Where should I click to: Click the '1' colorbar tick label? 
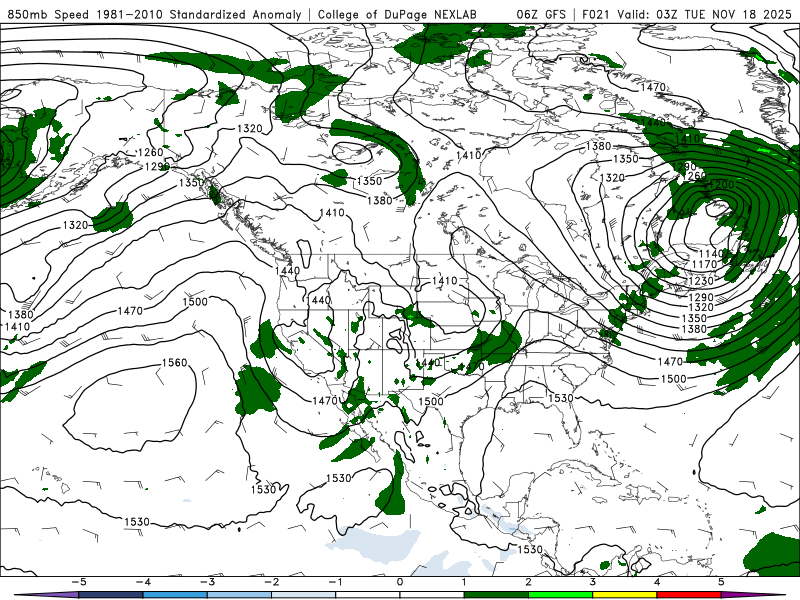click(x=464, y=582)
